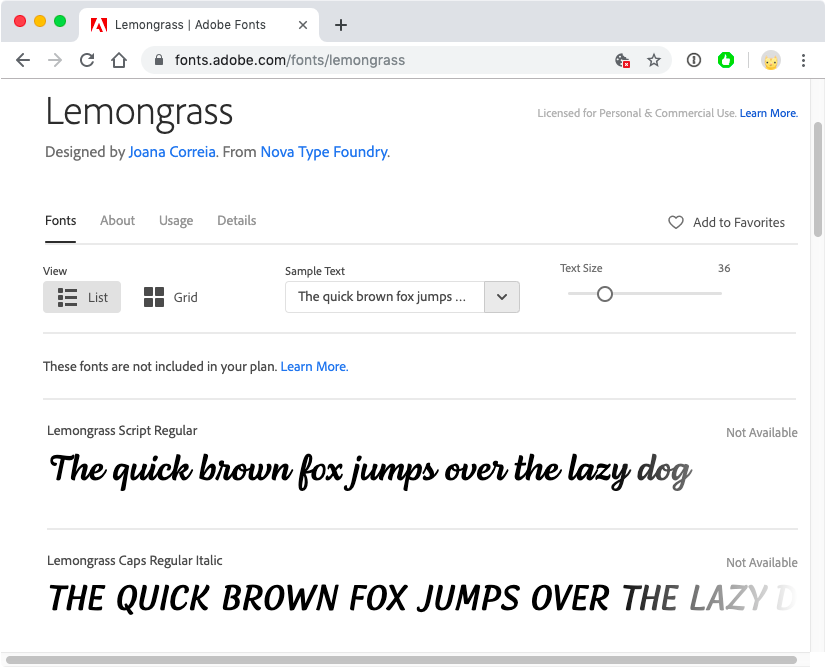This screenshot has width=825, height=668.
Task: Click the blocked cookies icon in address bar
Action: click(622, 60)
